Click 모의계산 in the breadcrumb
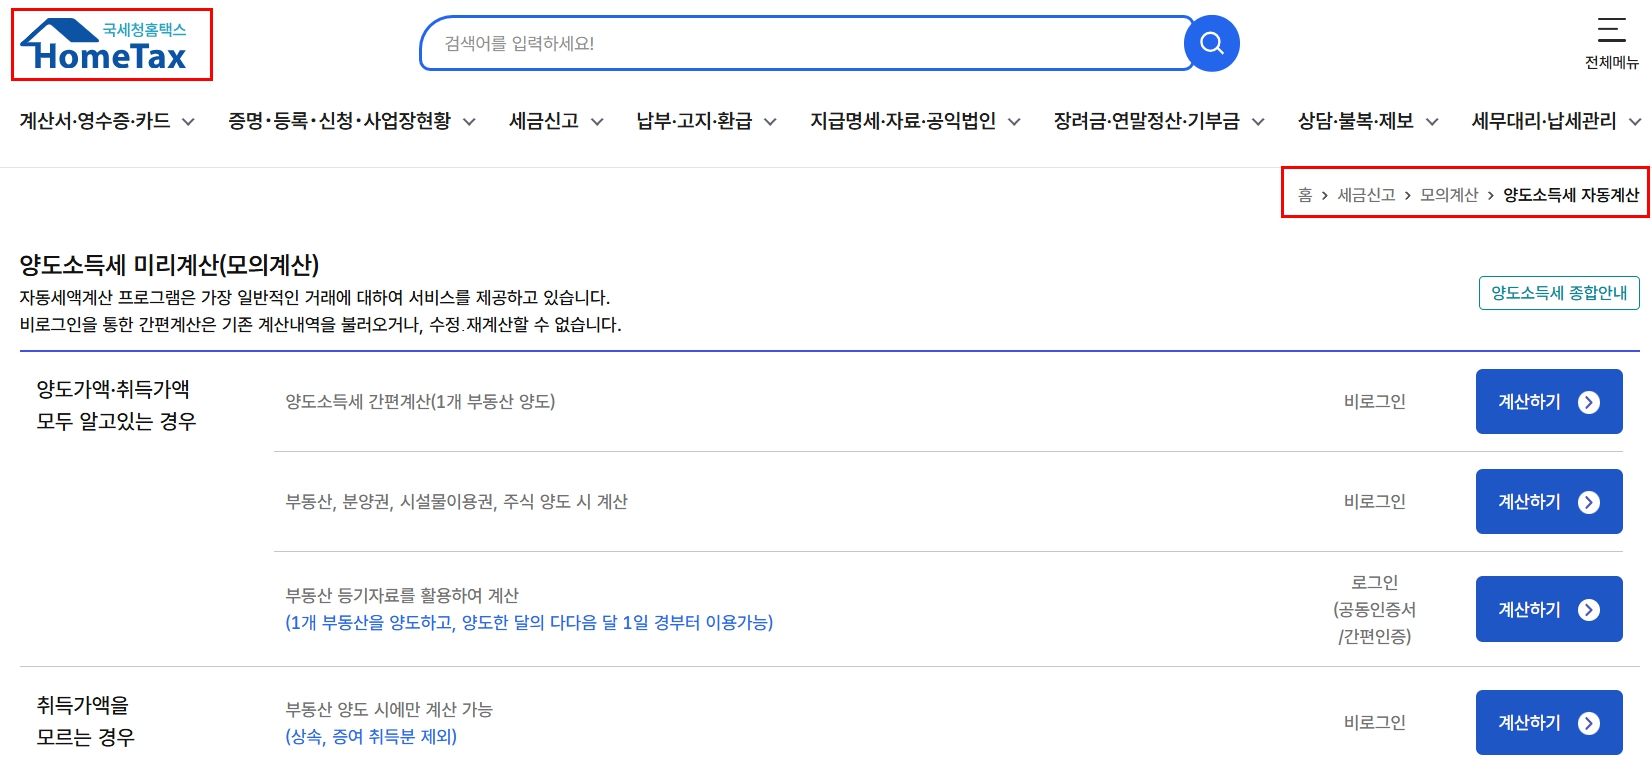 1449,195
